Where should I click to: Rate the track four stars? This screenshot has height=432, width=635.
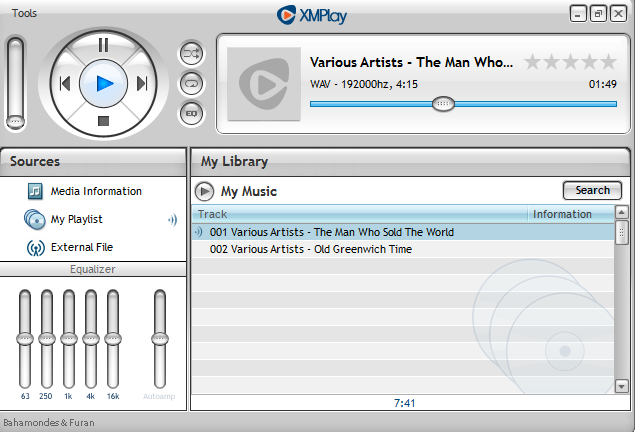[589, 62]
